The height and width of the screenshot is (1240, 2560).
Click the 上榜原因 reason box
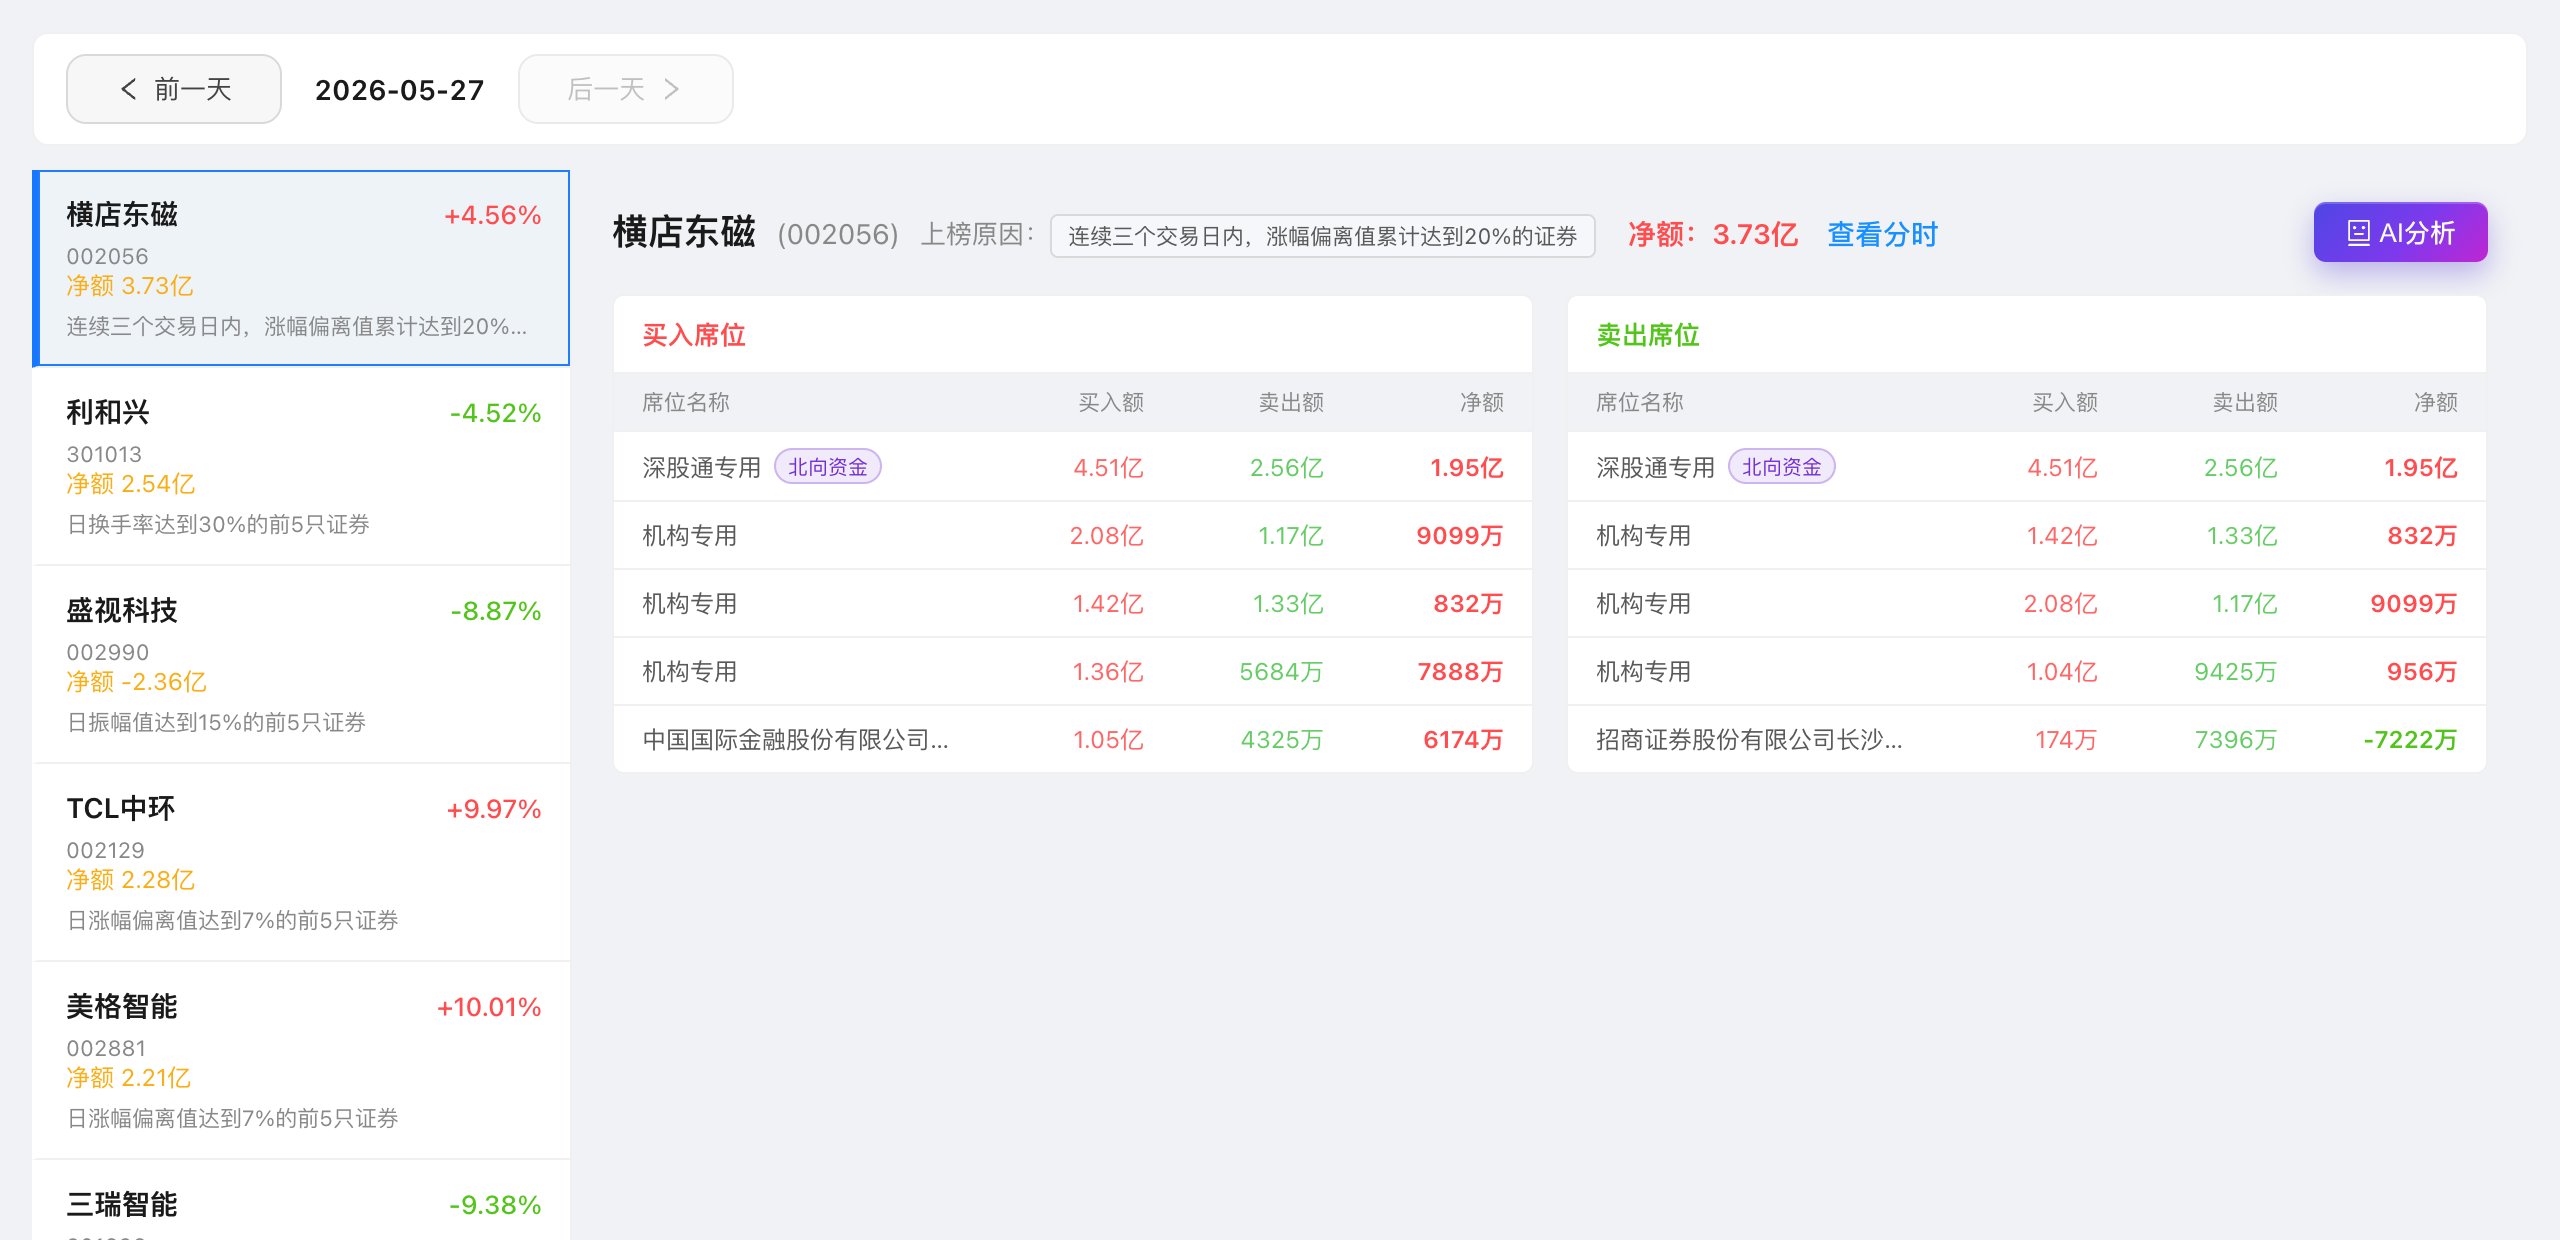pos(1322,236)
